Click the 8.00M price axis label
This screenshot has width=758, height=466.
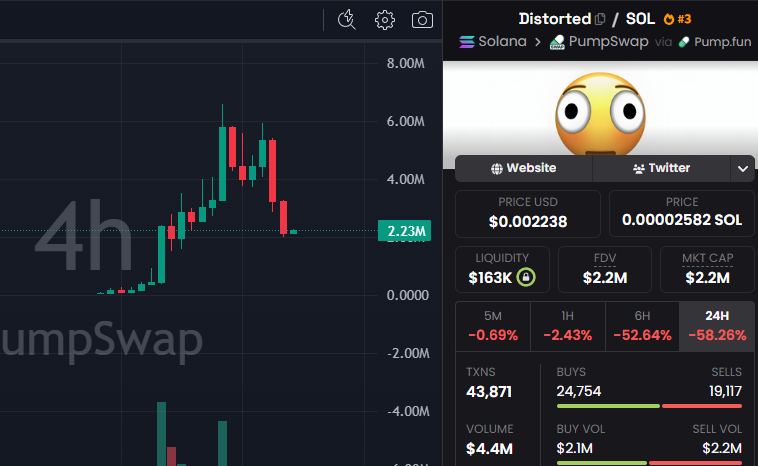pos(406,63)
